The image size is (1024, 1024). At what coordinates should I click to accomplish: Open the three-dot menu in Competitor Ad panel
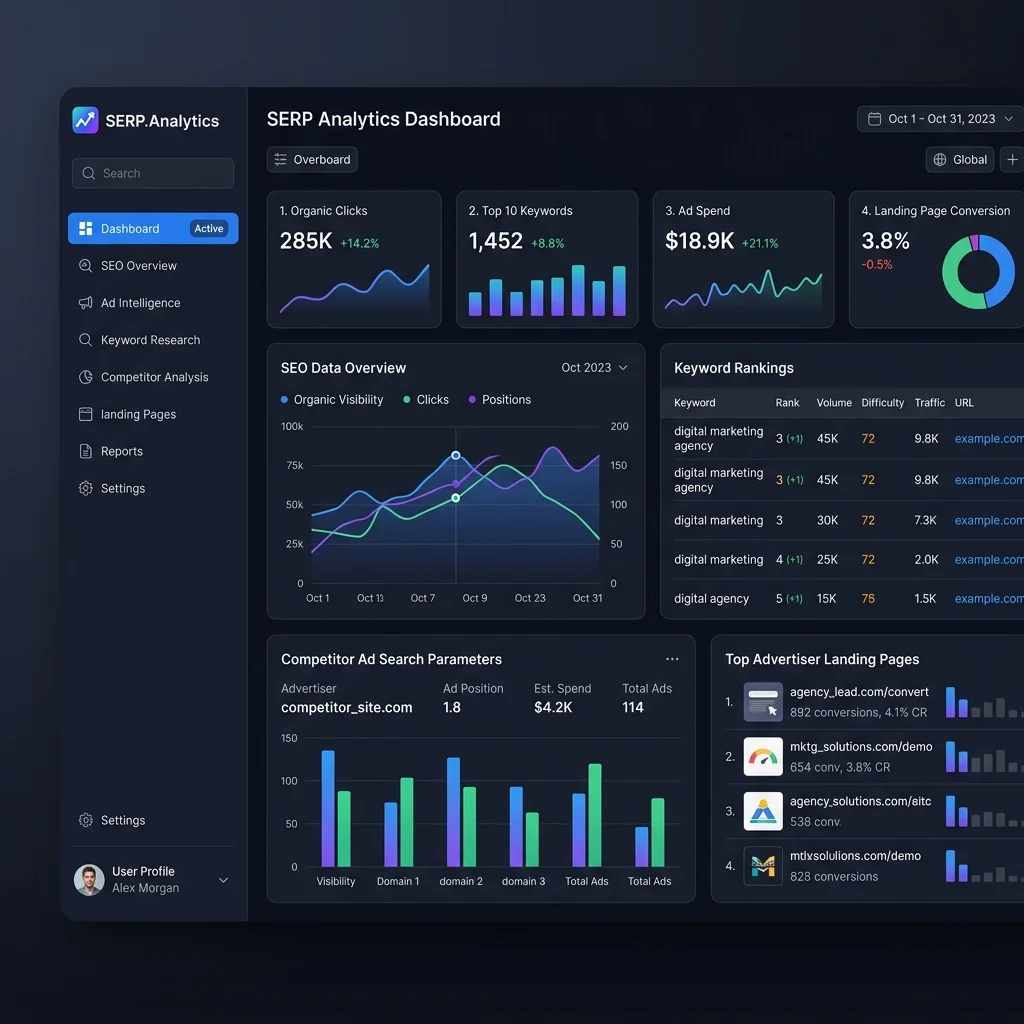672,660
